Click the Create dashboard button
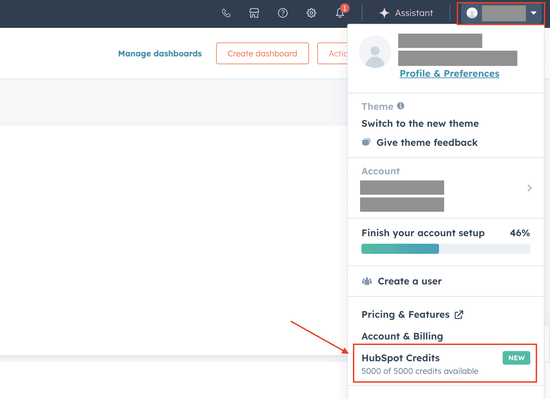Screen dimensions: 550x399 (262, 53)
